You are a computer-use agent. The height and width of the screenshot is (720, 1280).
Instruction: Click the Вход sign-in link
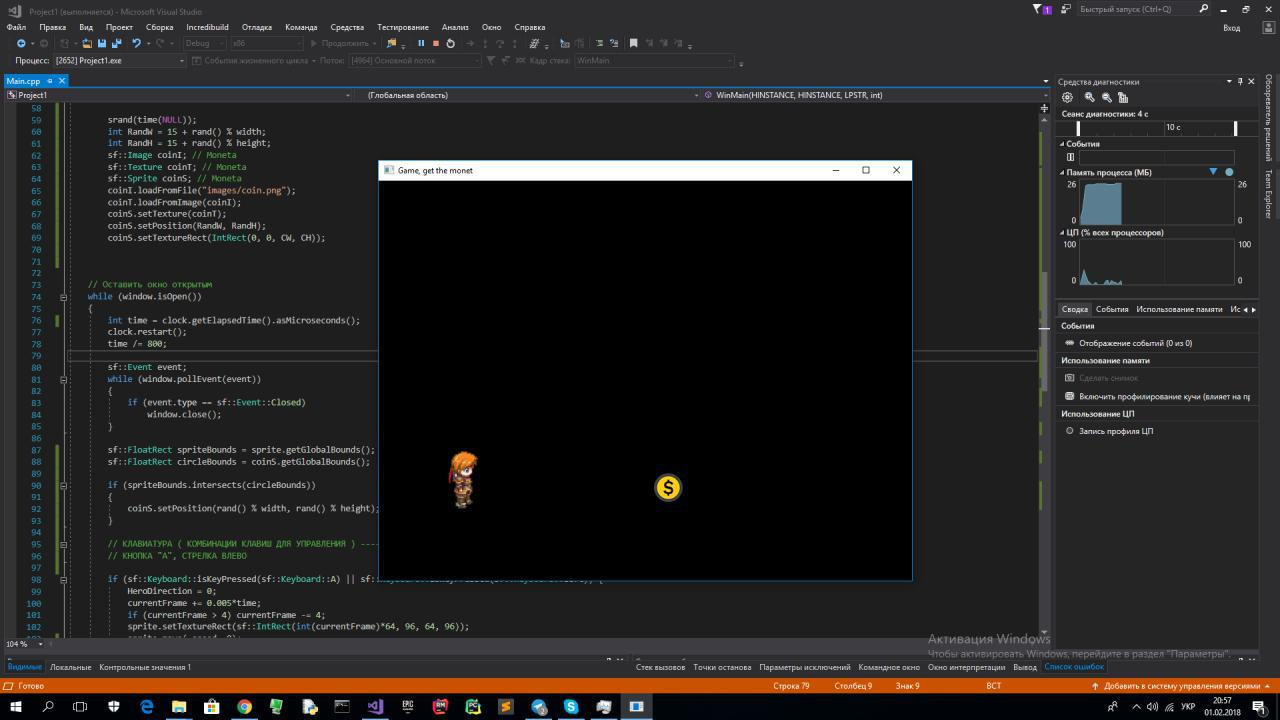(x=1231, y=27)
